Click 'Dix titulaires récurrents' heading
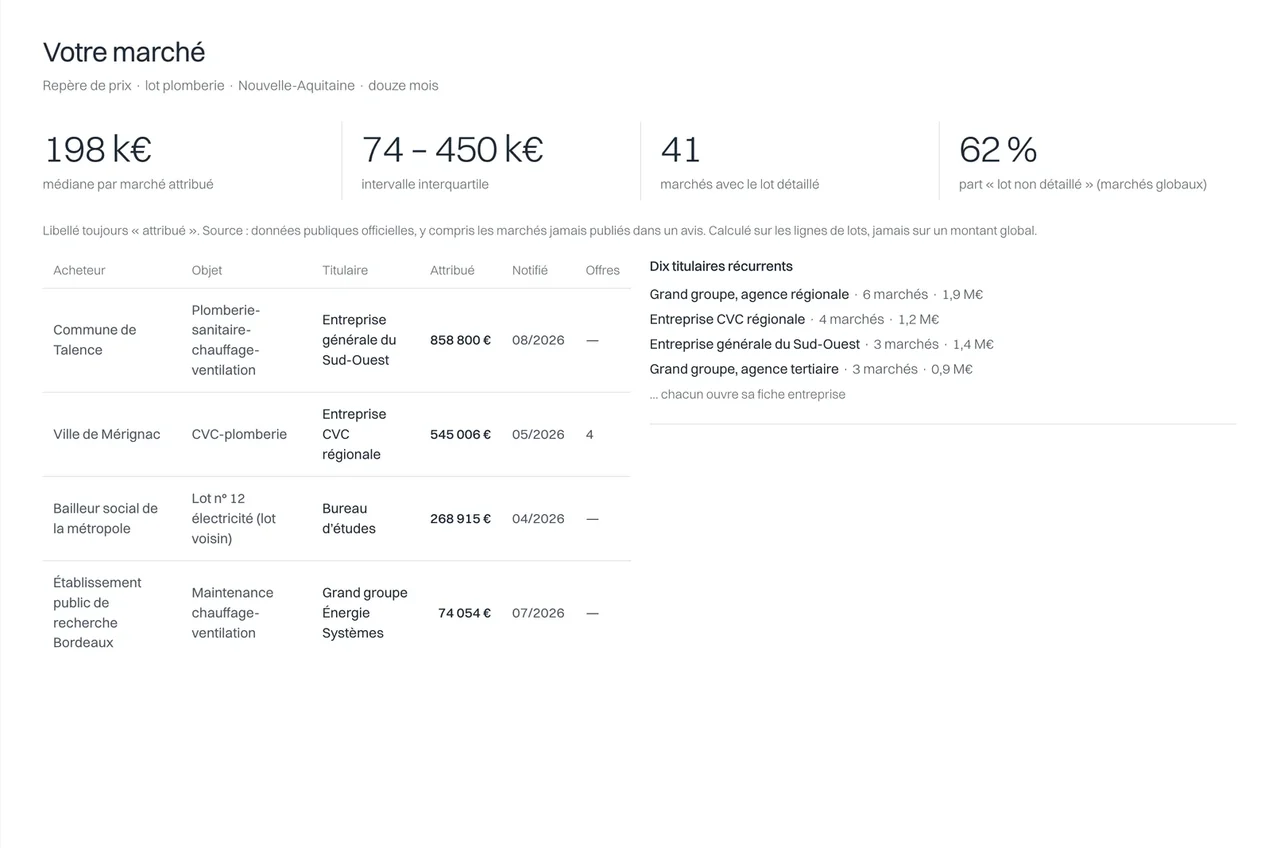 [x=721, y=266]
